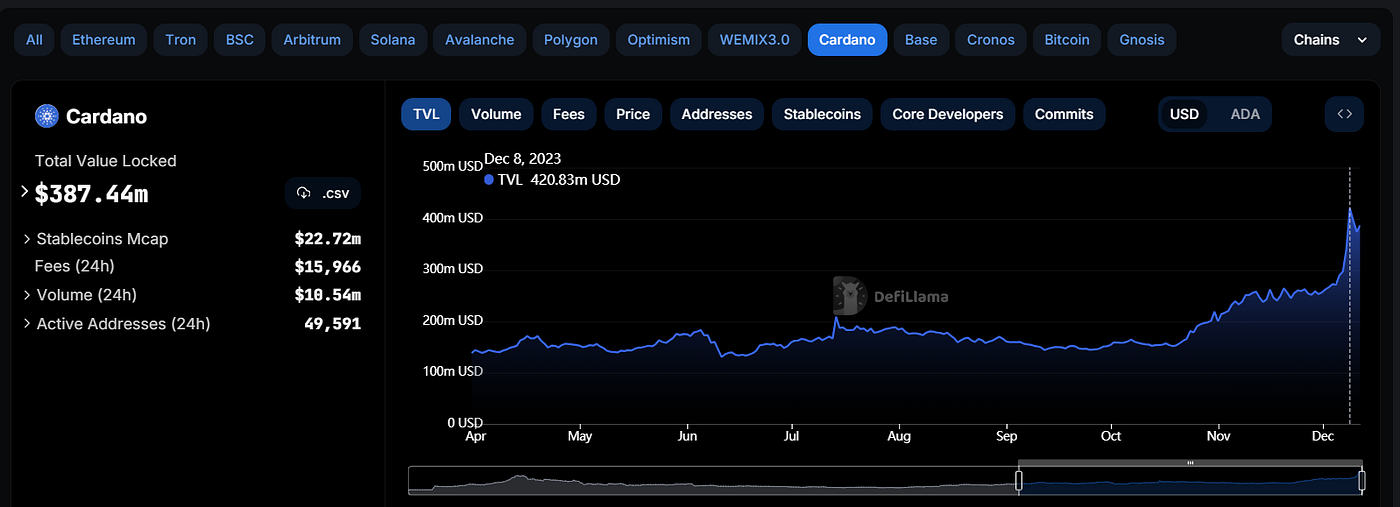The image size is (1400, 507).
Task: Toggle the Volume chart metric
Action: click(x=496, y=114)
